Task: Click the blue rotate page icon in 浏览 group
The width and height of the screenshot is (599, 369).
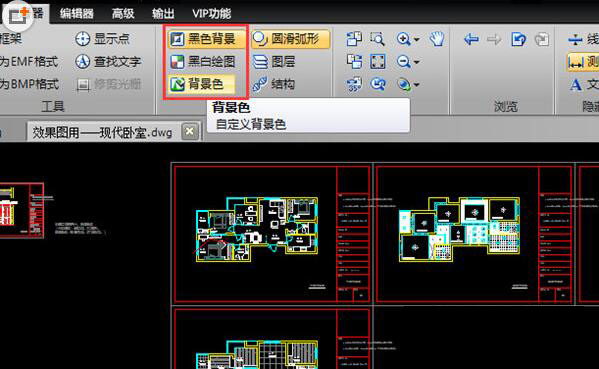Action: (x=518, y=39)
